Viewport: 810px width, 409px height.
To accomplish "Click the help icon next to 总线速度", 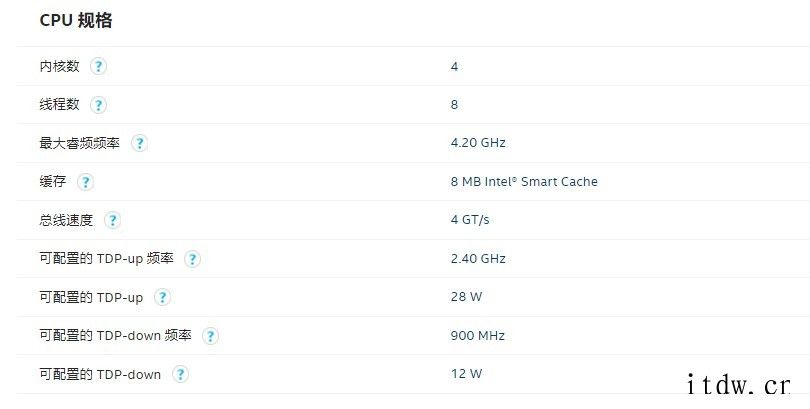I will [112, 220].
